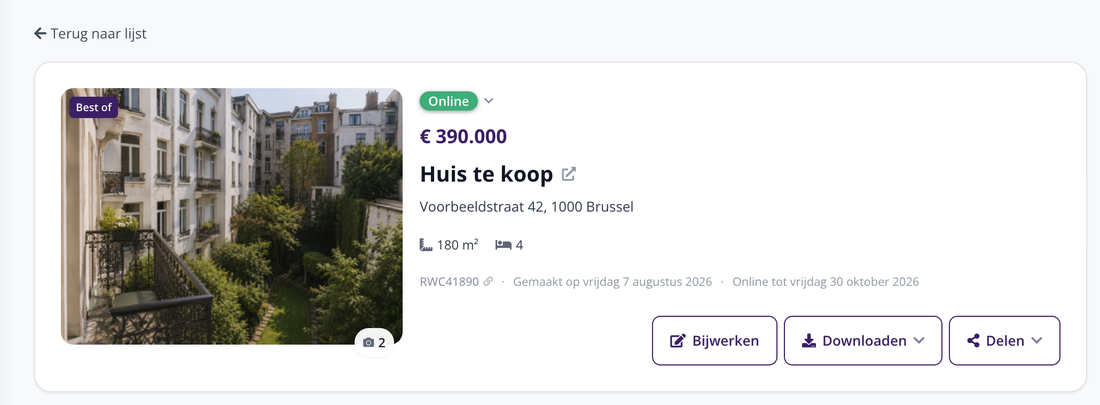Viewport: 1100px width, 405px height.
Task: Click the reference code RWC41890
Action: (449, 281)
